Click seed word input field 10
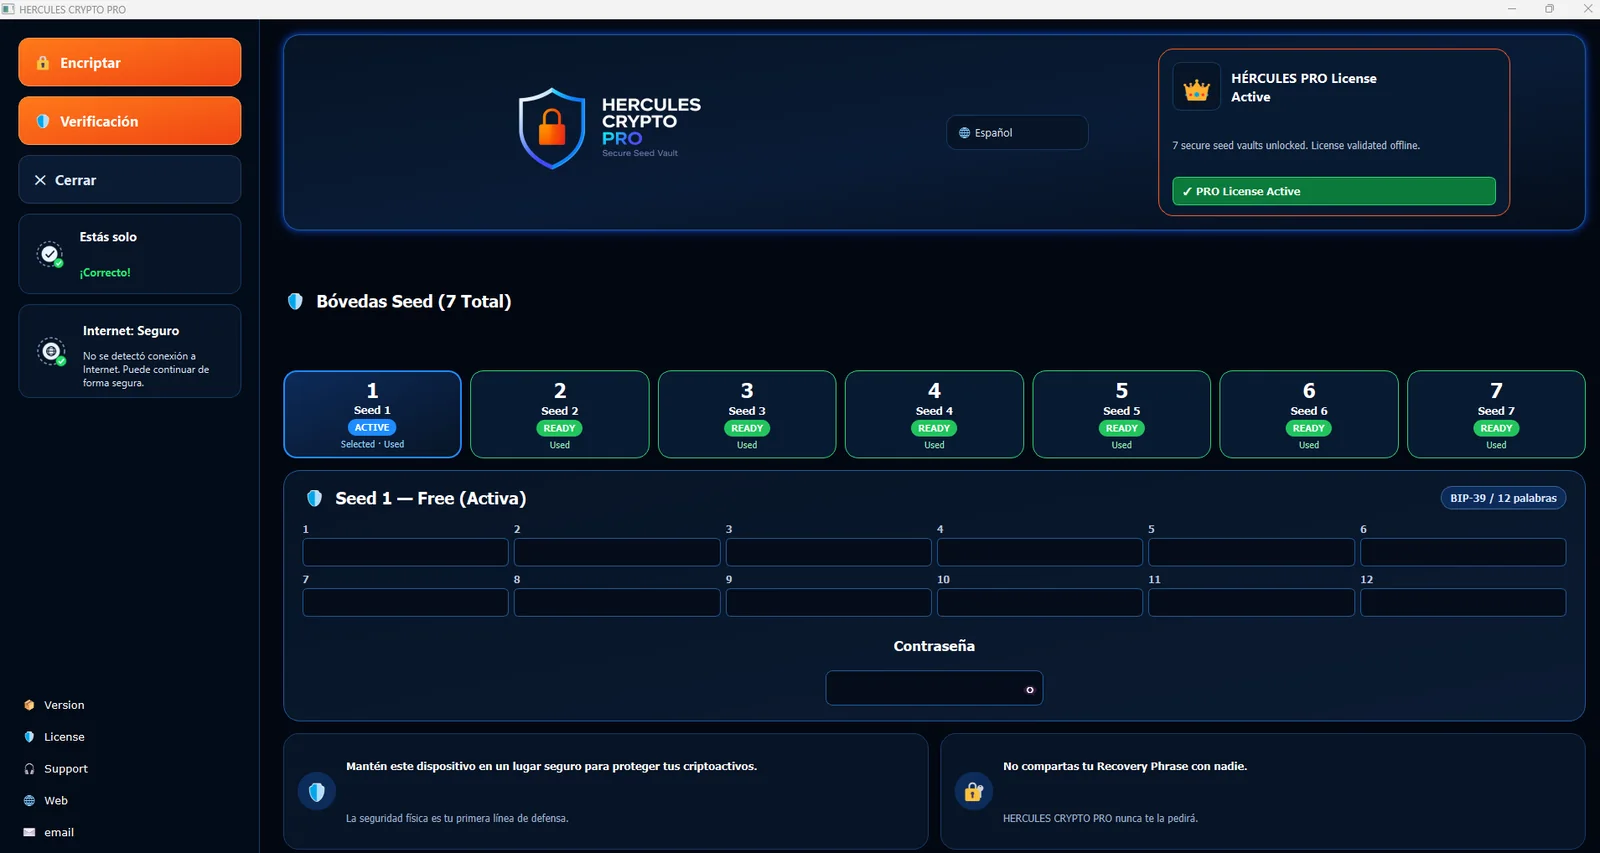1600x853 pixels. click(x=1040, y=602)
